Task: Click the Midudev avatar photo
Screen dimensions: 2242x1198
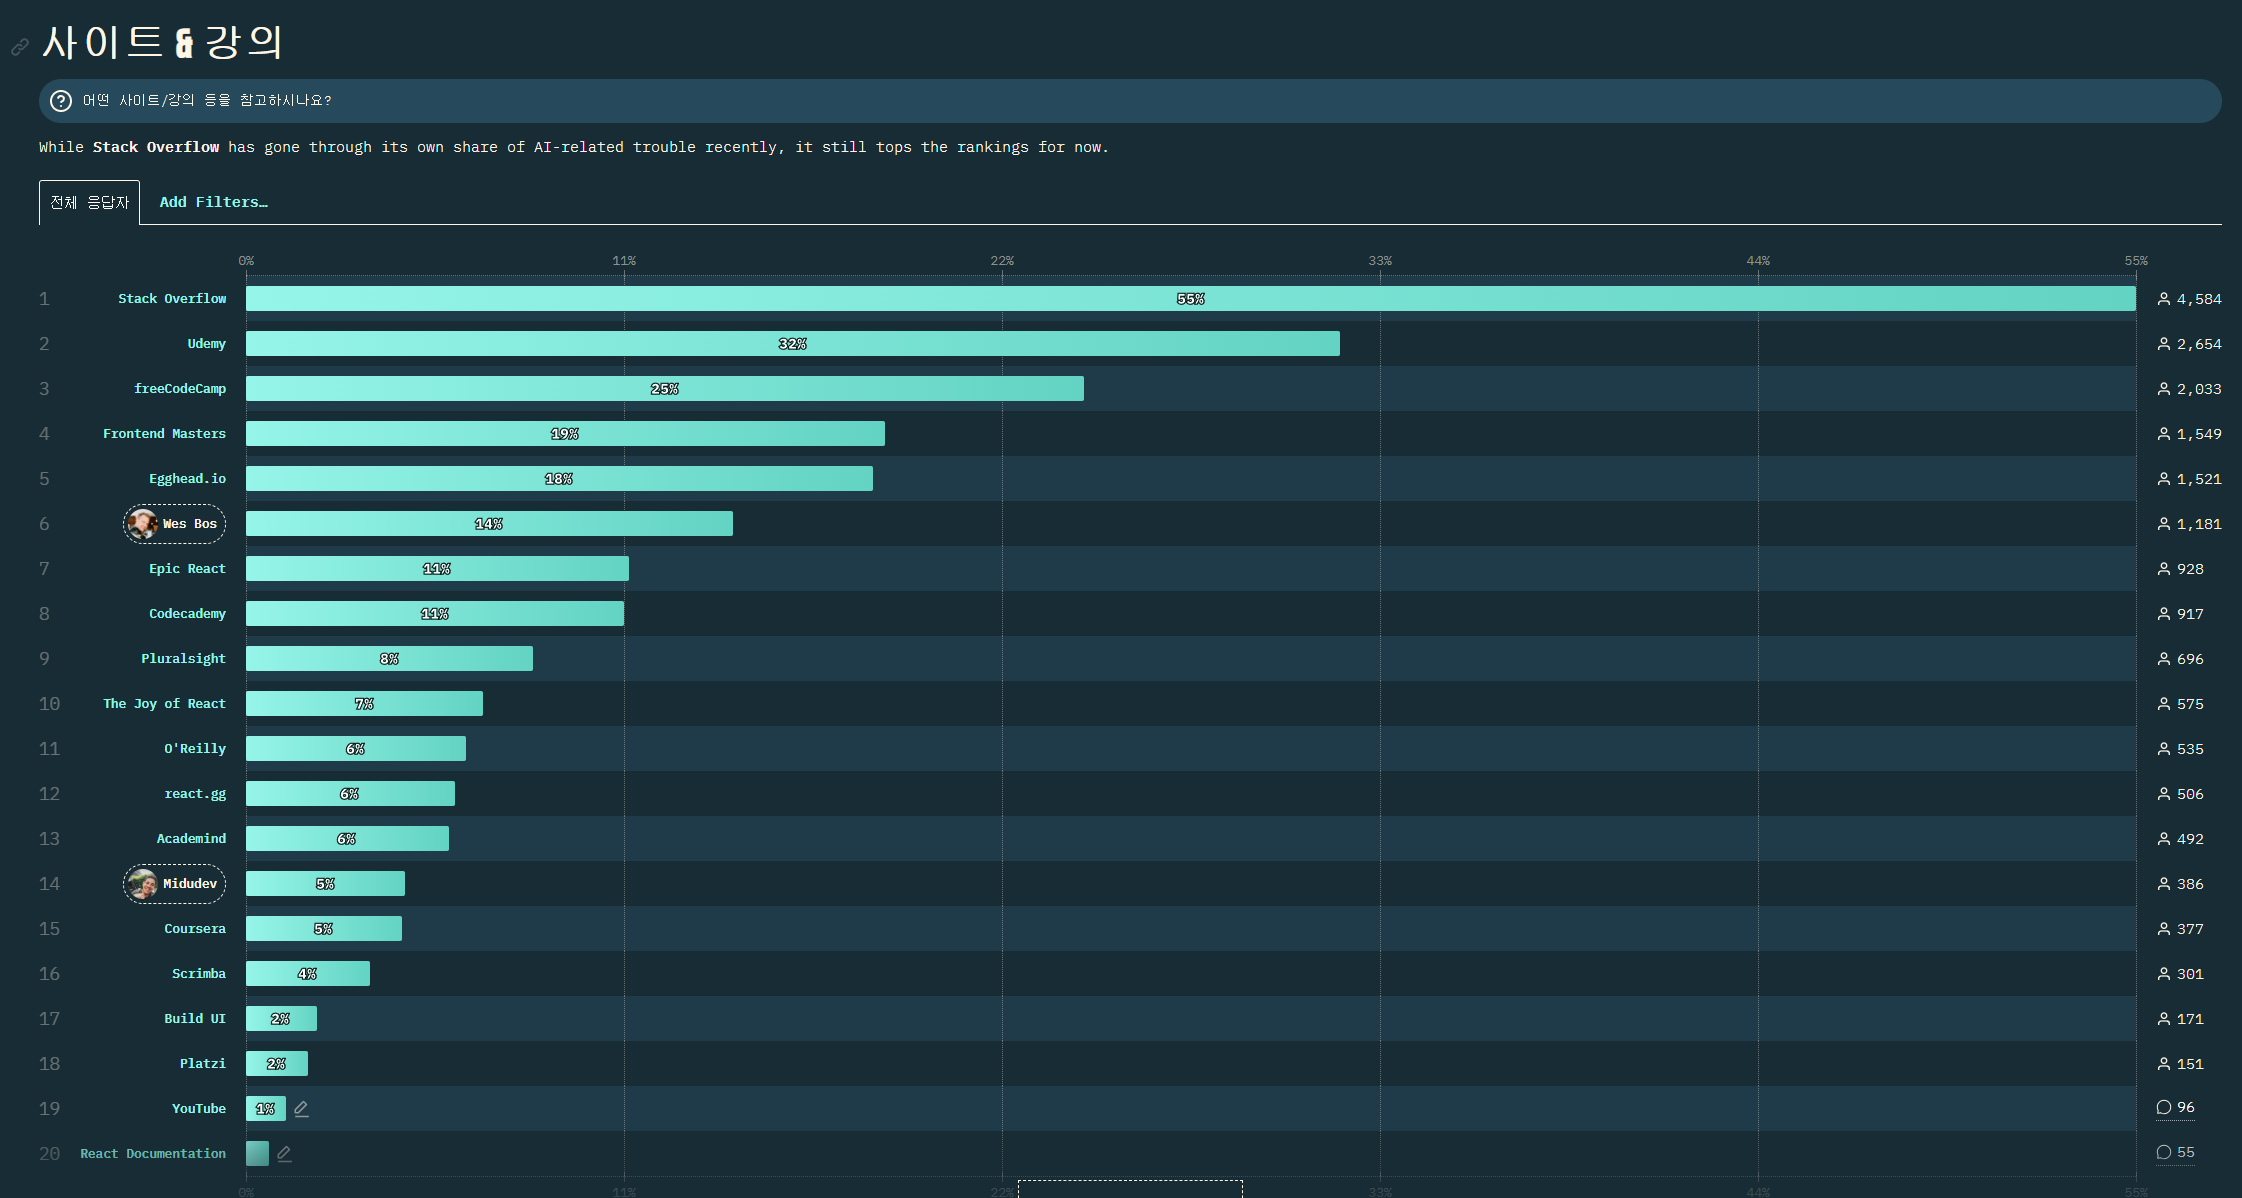Action: click(x=142, y=884)
